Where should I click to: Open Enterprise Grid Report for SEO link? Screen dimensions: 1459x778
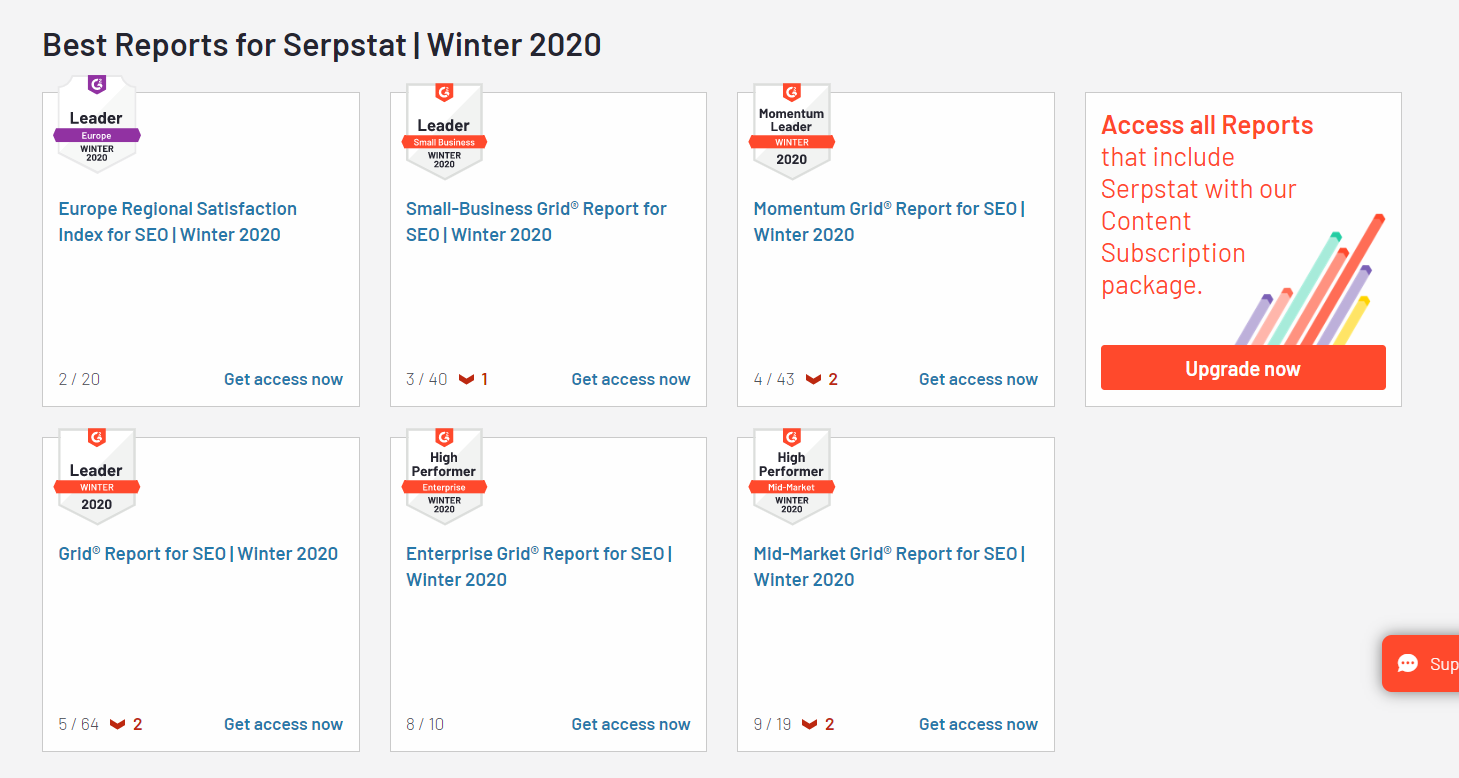[x=539, y=567]
